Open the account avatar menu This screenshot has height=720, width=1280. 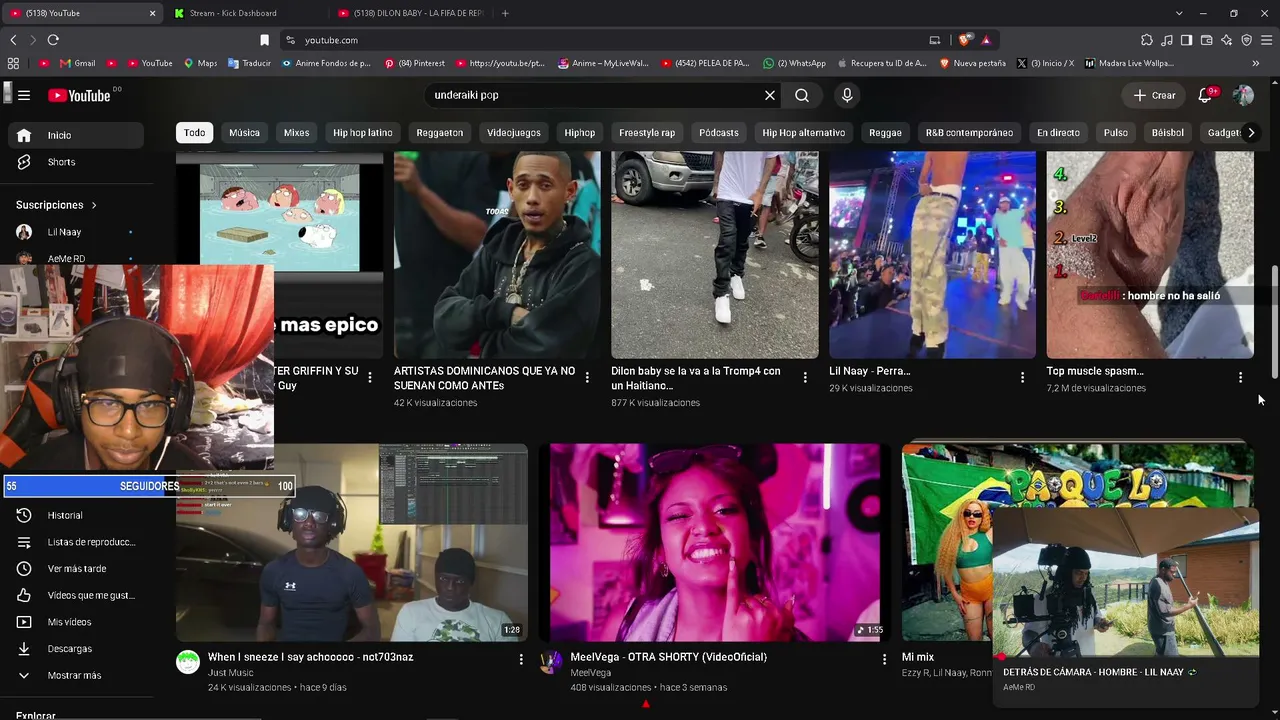(1243, 95)
